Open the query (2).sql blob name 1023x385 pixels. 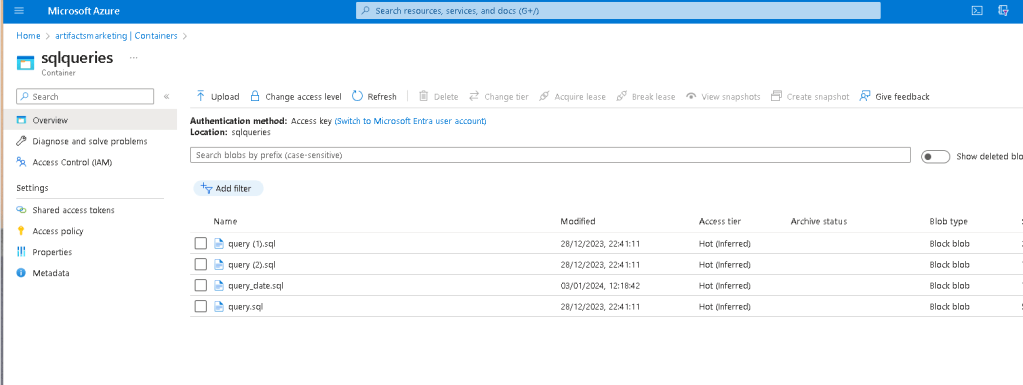(252, 264)
